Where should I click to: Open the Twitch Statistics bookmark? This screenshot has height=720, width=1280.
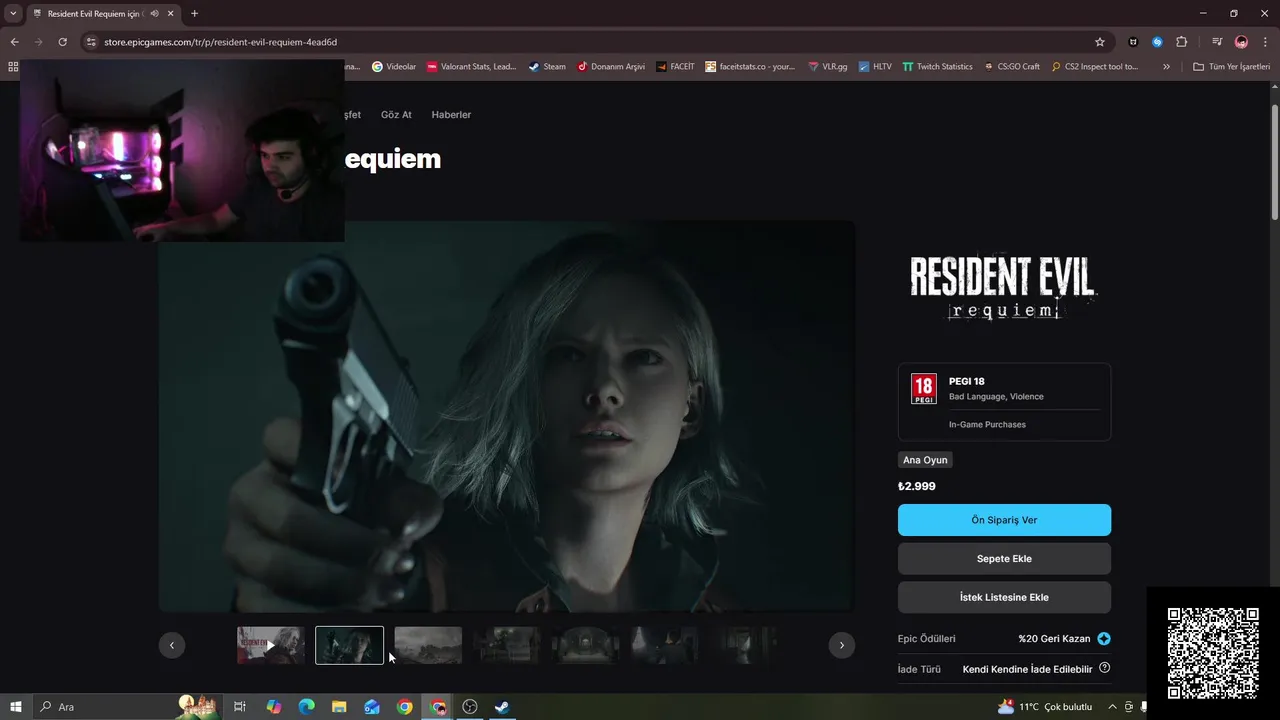tap(937, 67)
